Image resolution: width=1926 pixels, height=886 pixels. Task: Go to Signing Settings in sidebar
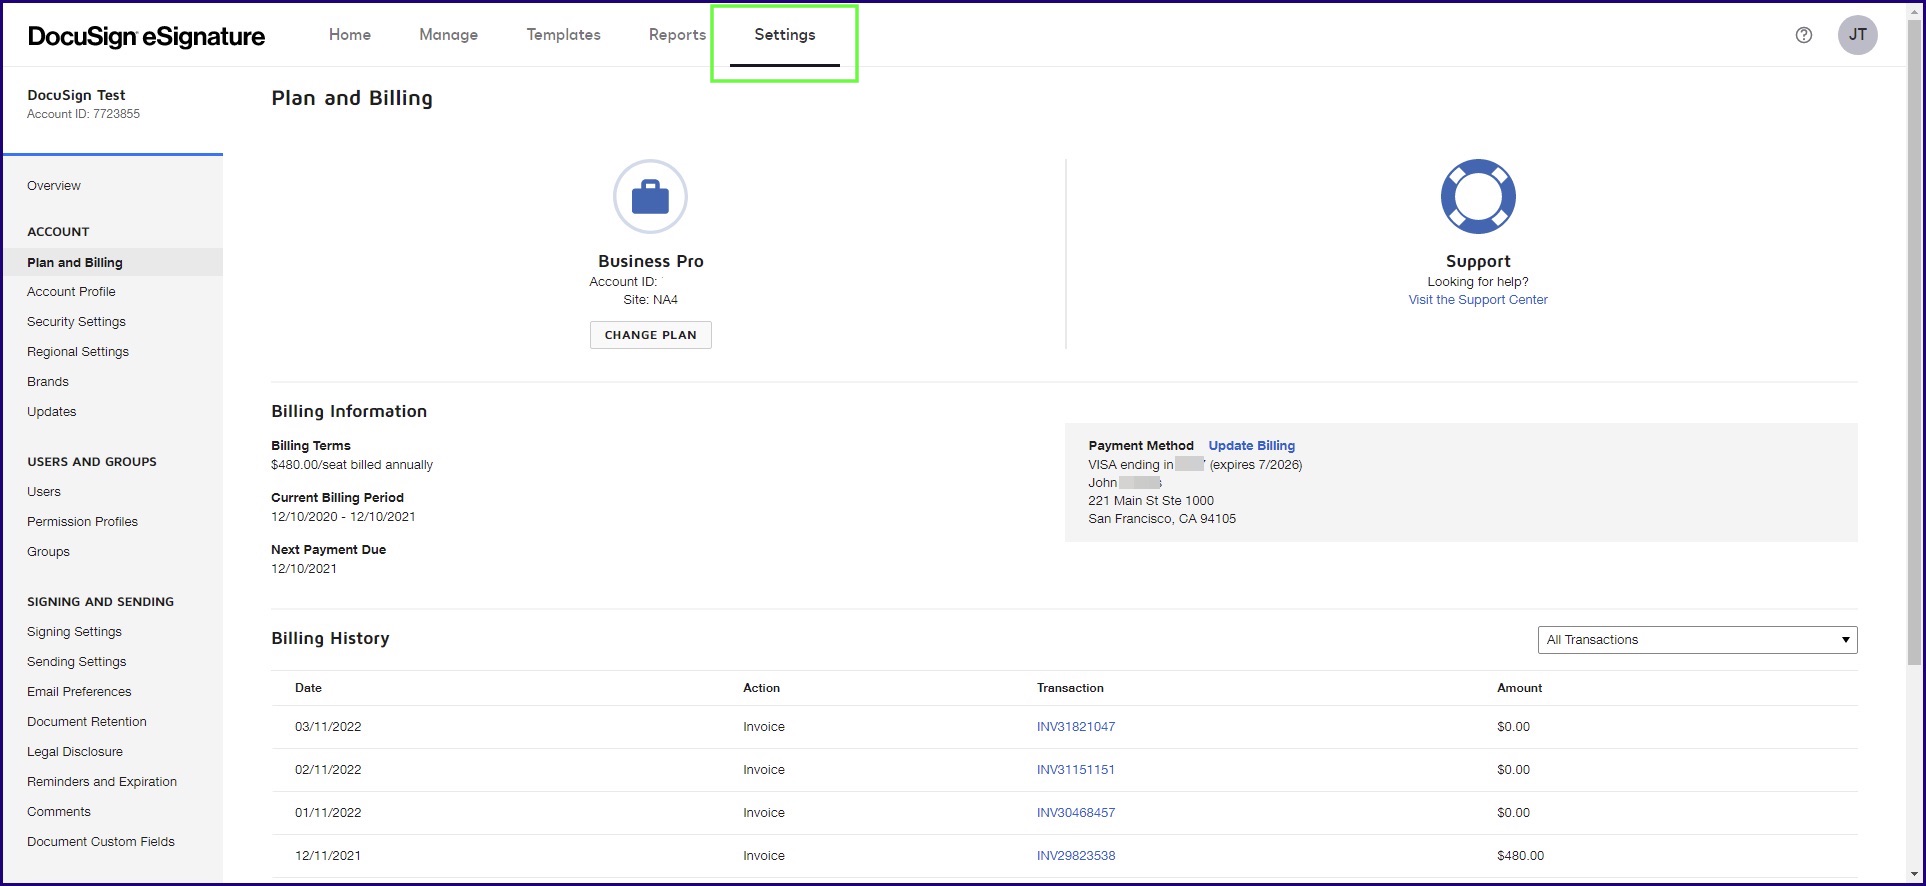74,632
